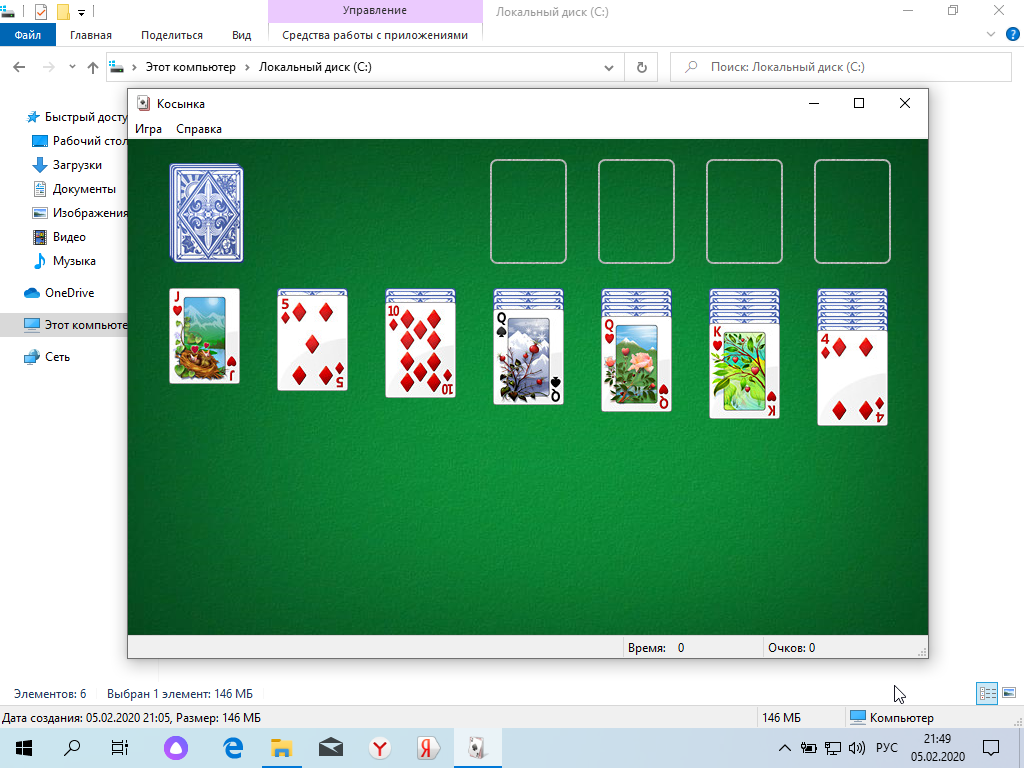
Task: Refresh the Explorer folder view
Action: coord(642,67)
